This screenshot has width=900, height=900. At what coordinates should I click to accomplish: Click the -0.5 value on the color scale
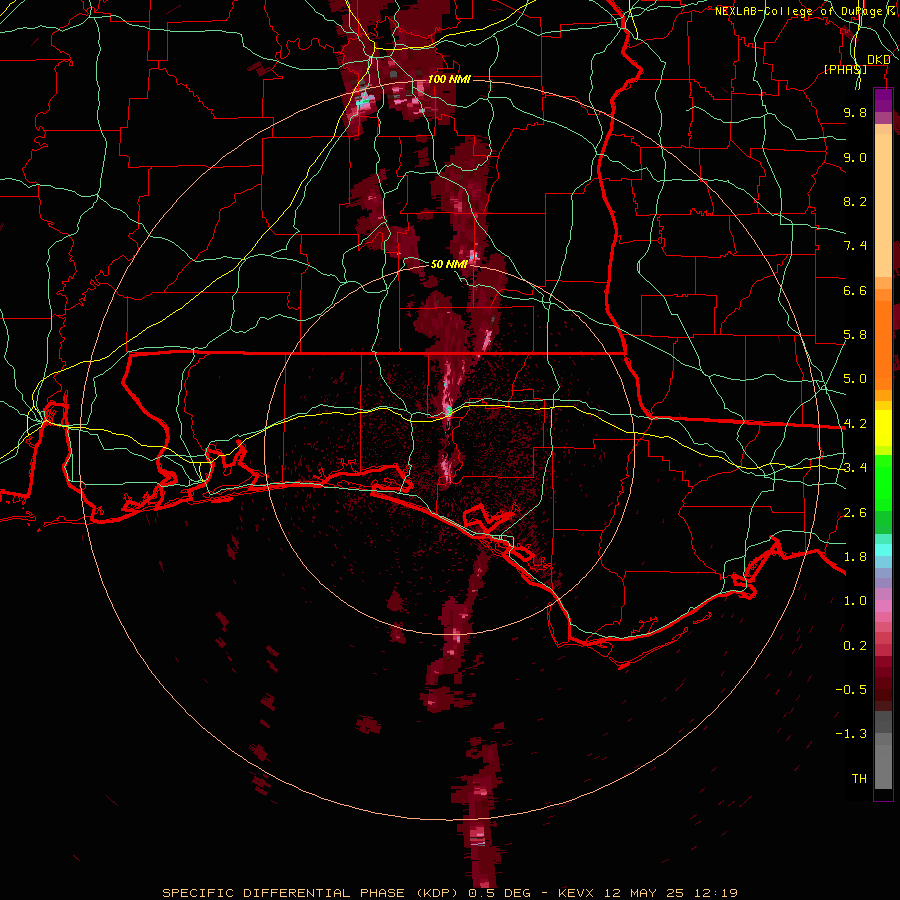(851, 690)
